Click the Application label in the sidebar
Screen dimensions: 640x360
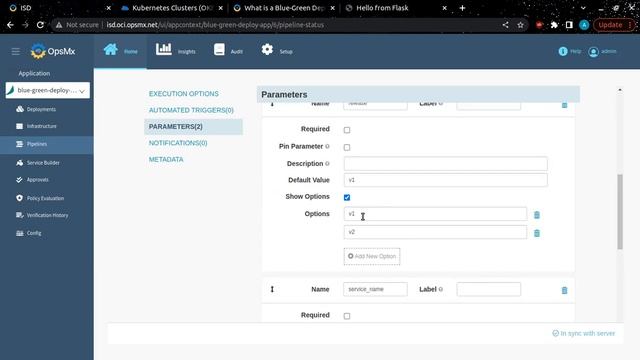point(34,73)
